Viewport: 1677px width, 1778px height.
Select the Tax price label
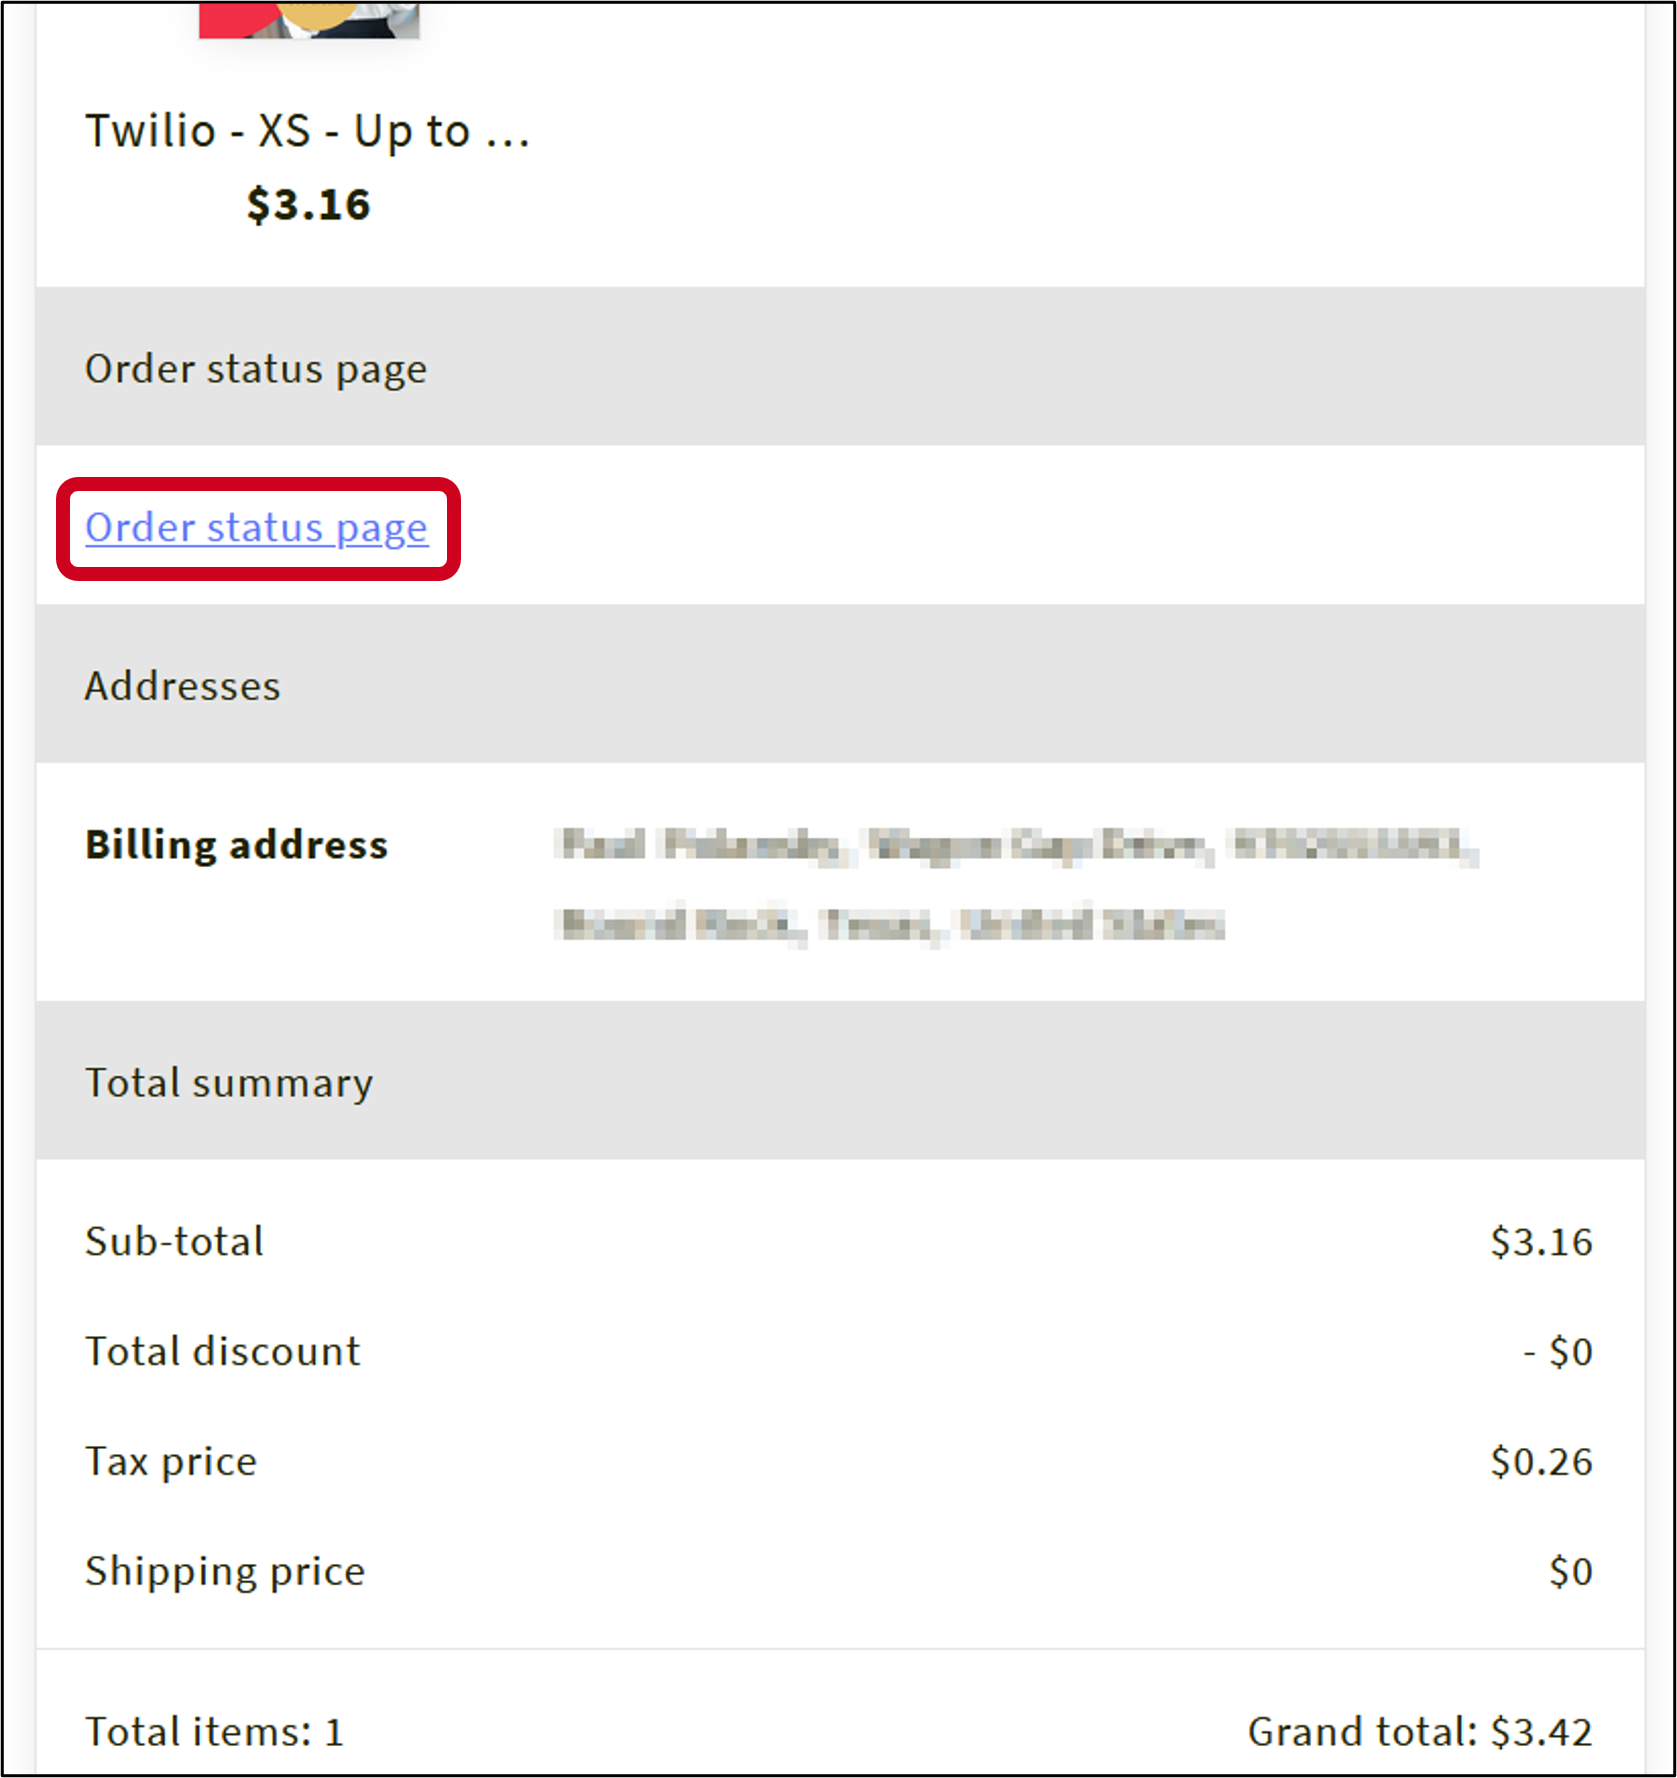[170, 1461]
